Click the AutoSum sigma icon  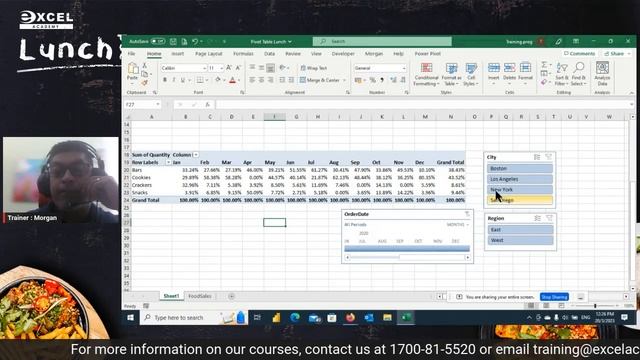(x=544, y=65)
